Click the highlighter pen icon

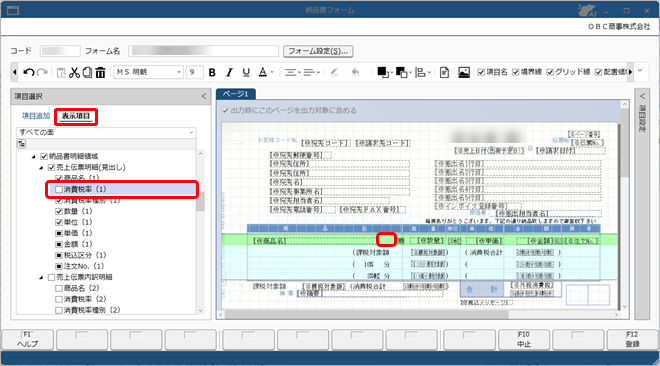pyautogui.click(x=334, y=72)
